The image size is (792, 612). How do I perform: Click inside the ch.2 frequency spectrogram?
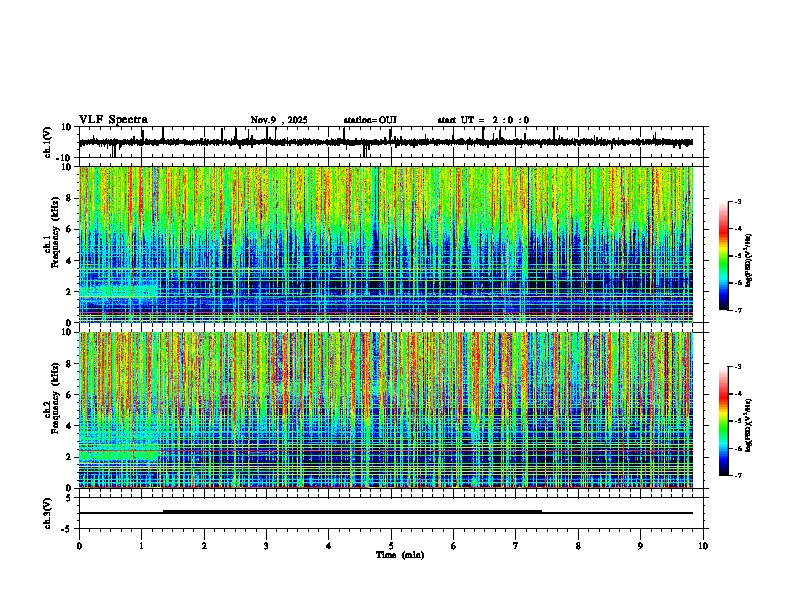pos(386,410)
